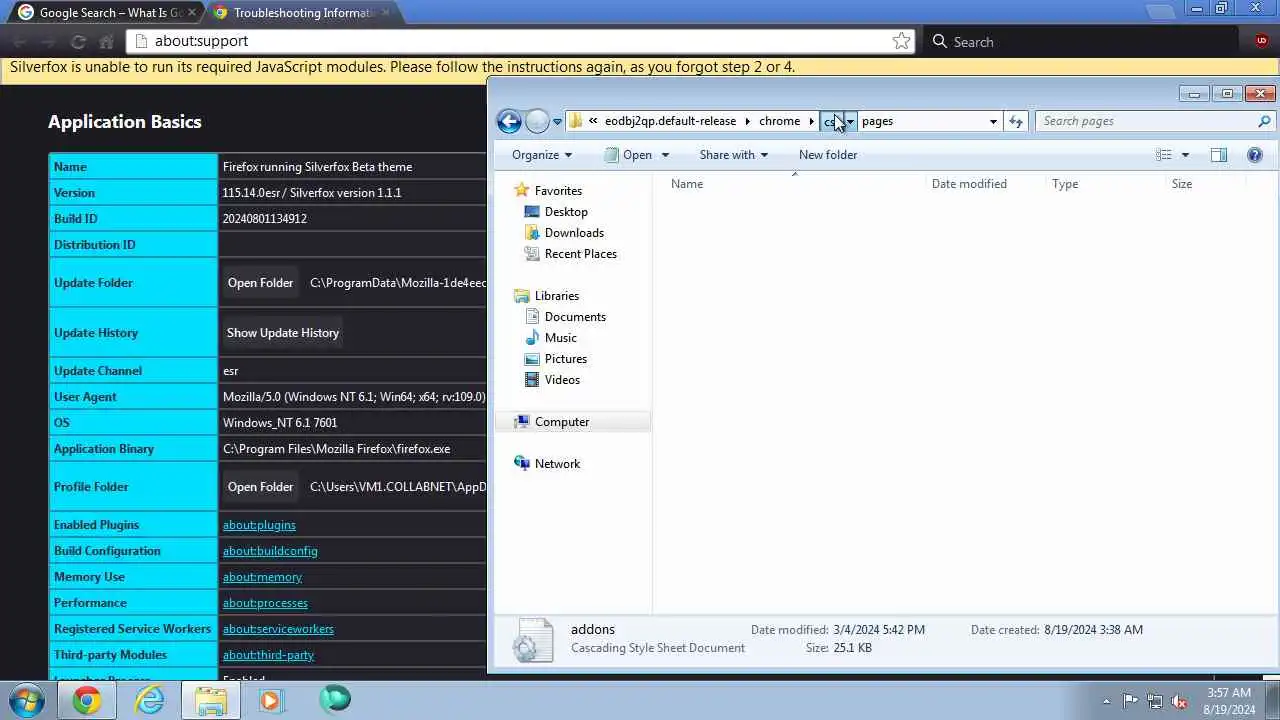Click Open Folder button in Update Folder row
1280x720 pixels.
point(260,283)
